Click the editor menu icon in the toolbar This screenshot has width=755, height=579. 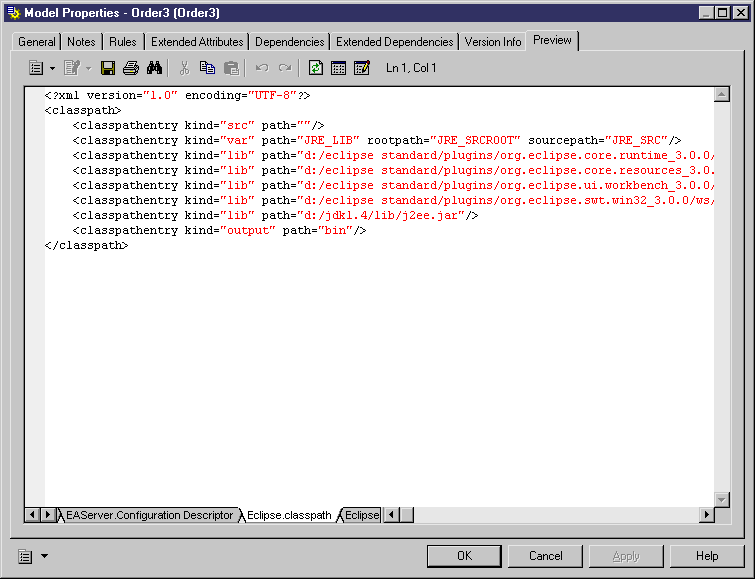click(x=36, y=68)
